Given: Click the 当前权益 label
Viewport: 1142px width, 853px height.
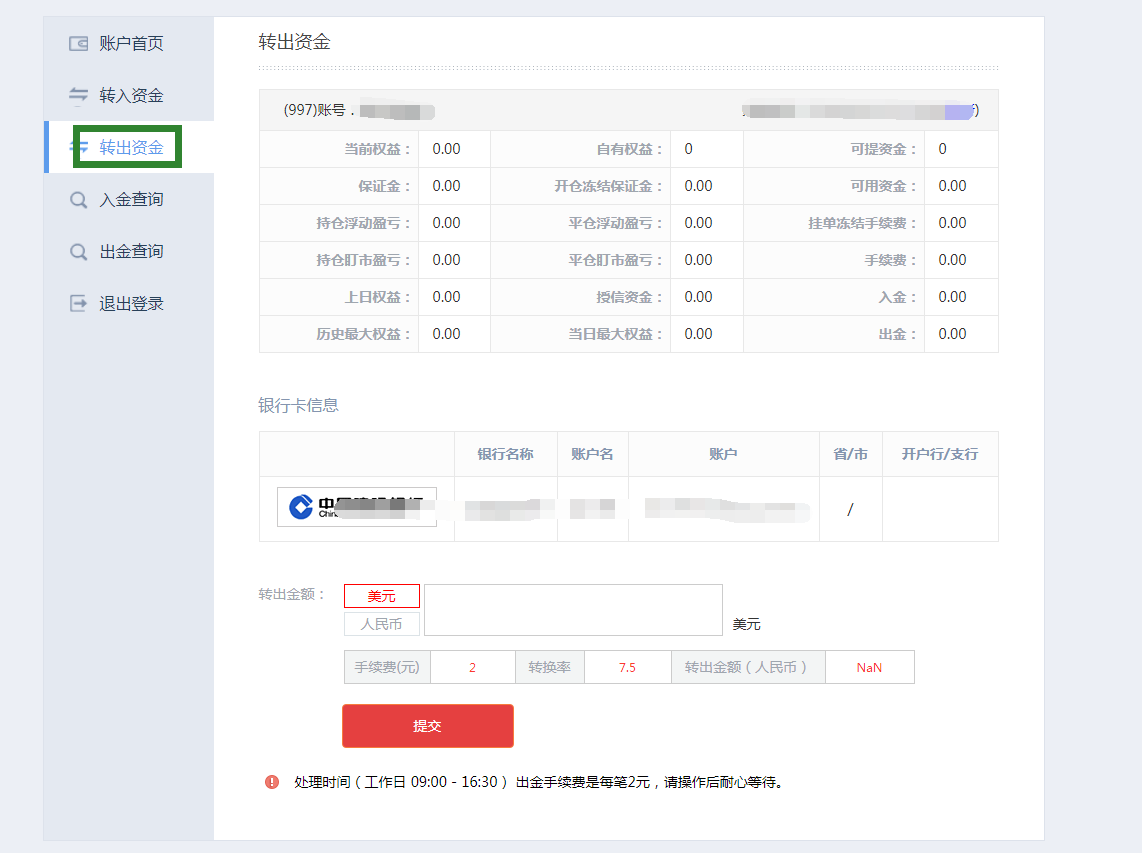Looking at the screenshot, I should click(377, 149).
